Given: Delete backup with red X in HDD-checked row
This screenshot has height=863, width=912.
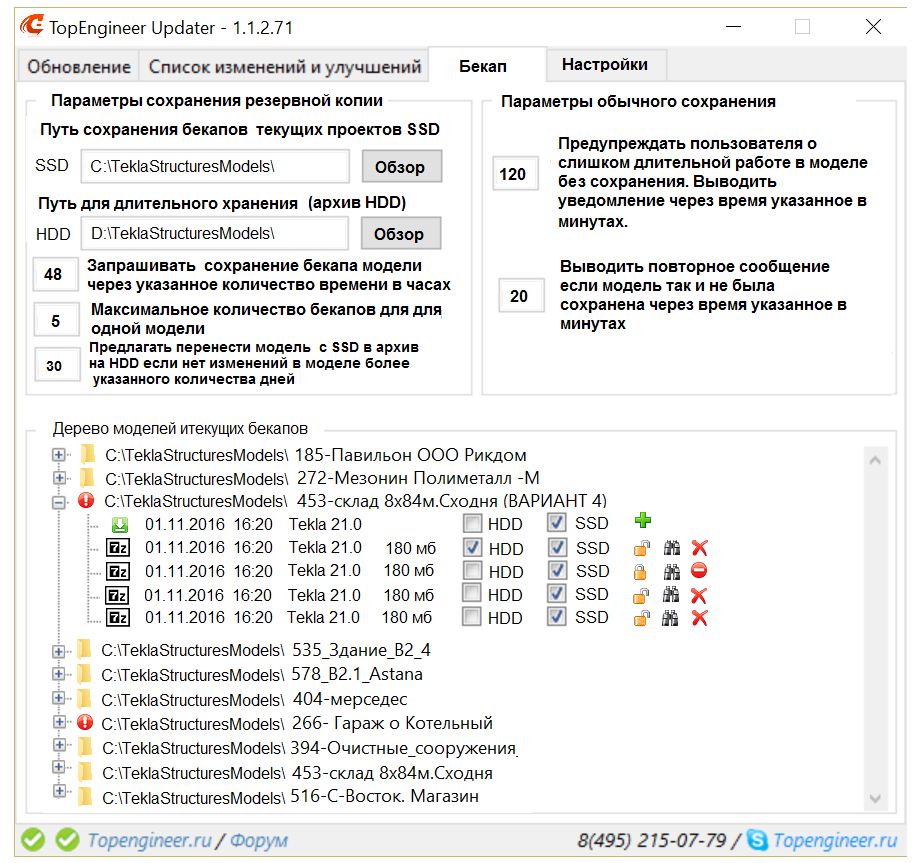Looking at the screenshot, I should pos(700,548).
